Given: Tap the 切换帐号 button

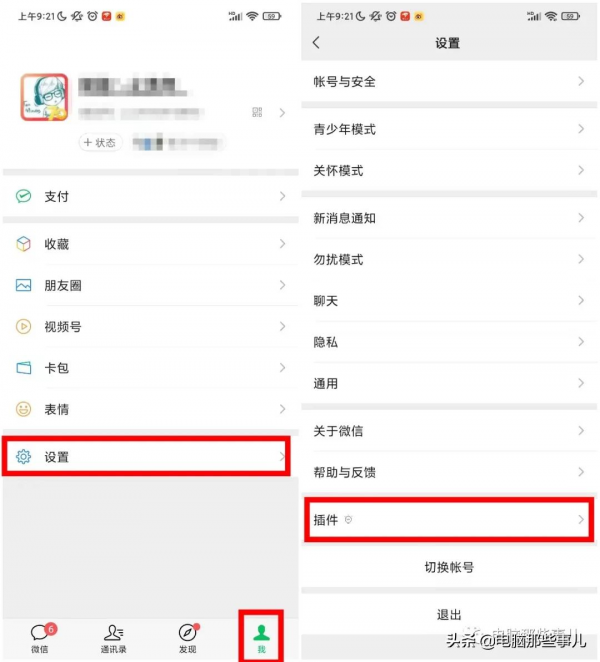Looking at the screenshot, I should 449,567.
